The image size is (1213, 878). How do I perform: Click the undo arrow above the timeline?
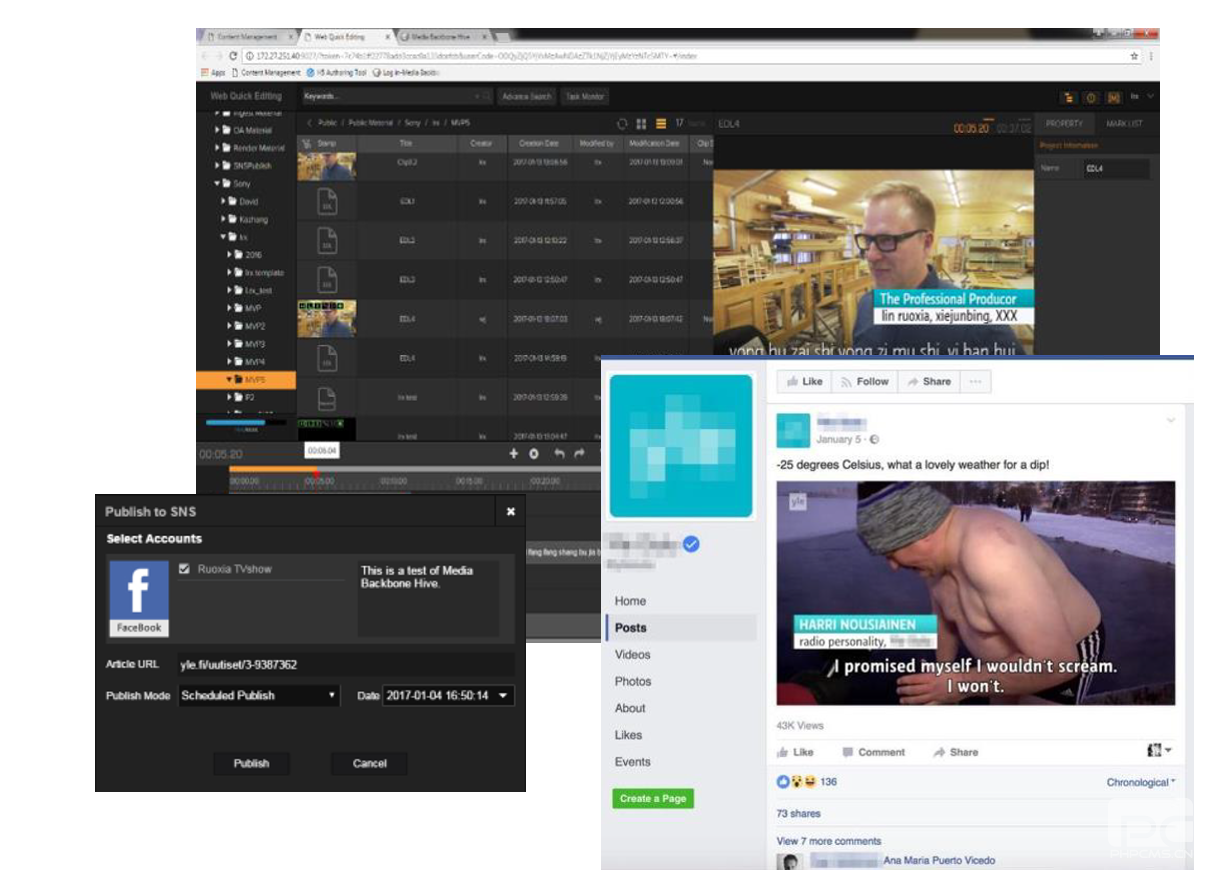click(559, 454)
